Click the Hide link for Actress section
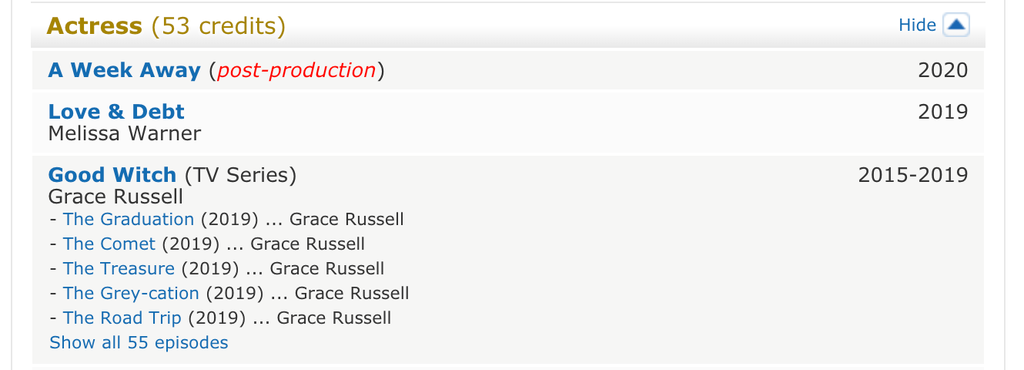 pos(917,25)
